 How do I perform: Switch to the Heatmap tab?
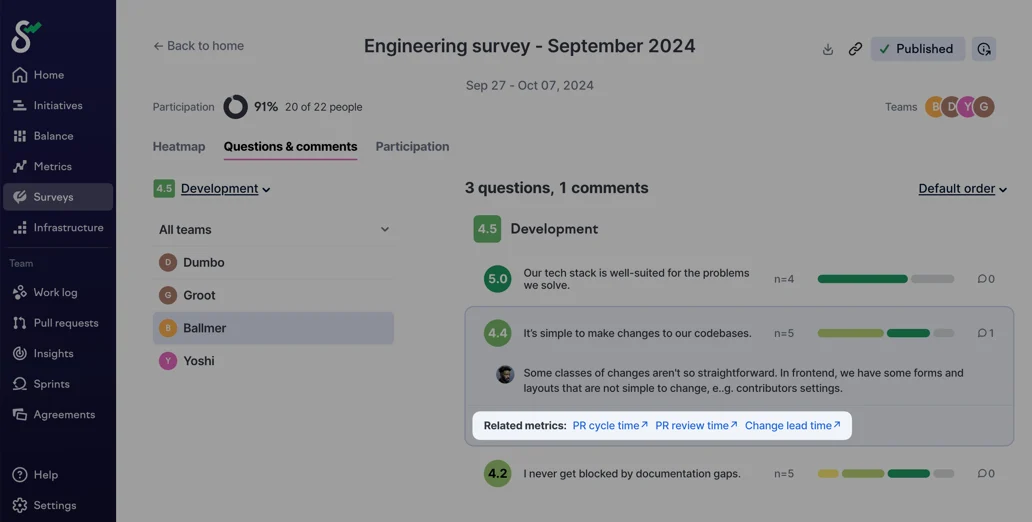pyautogui.click(x=179, y=147)
